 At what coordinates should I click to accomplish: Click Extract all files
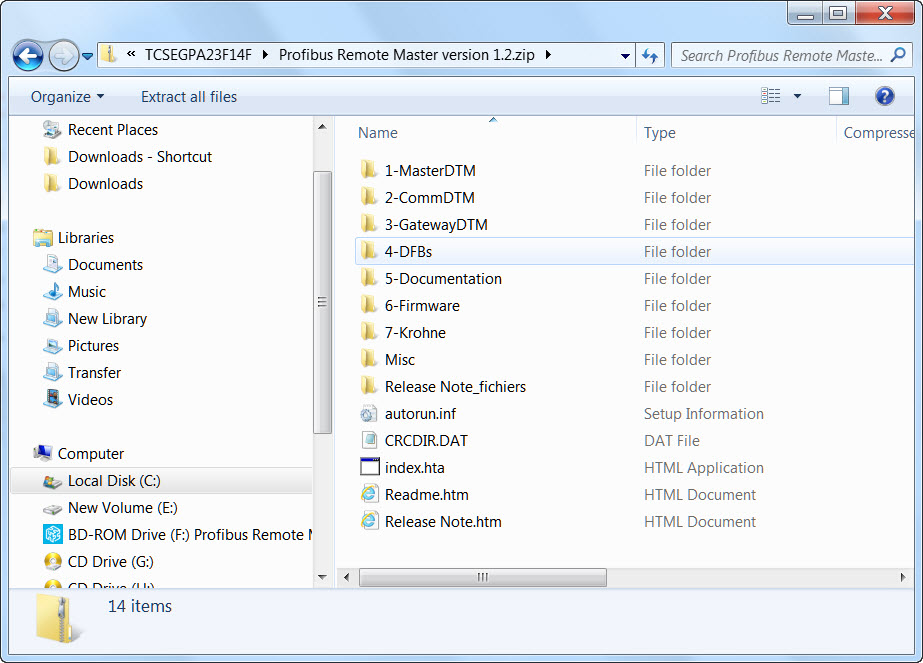(189, 97)
